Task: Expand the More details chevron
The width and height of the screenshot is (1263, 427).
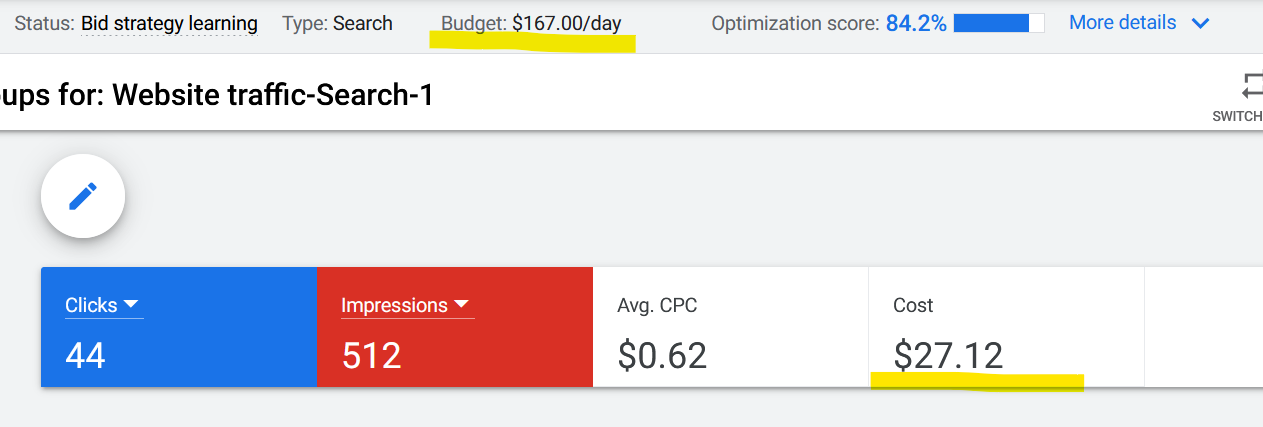Action: coord(1201,23)
